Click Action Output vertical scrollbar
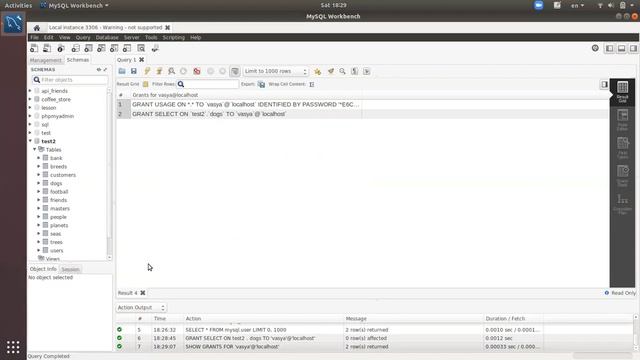640x360 pixels. tap(636, 332)
